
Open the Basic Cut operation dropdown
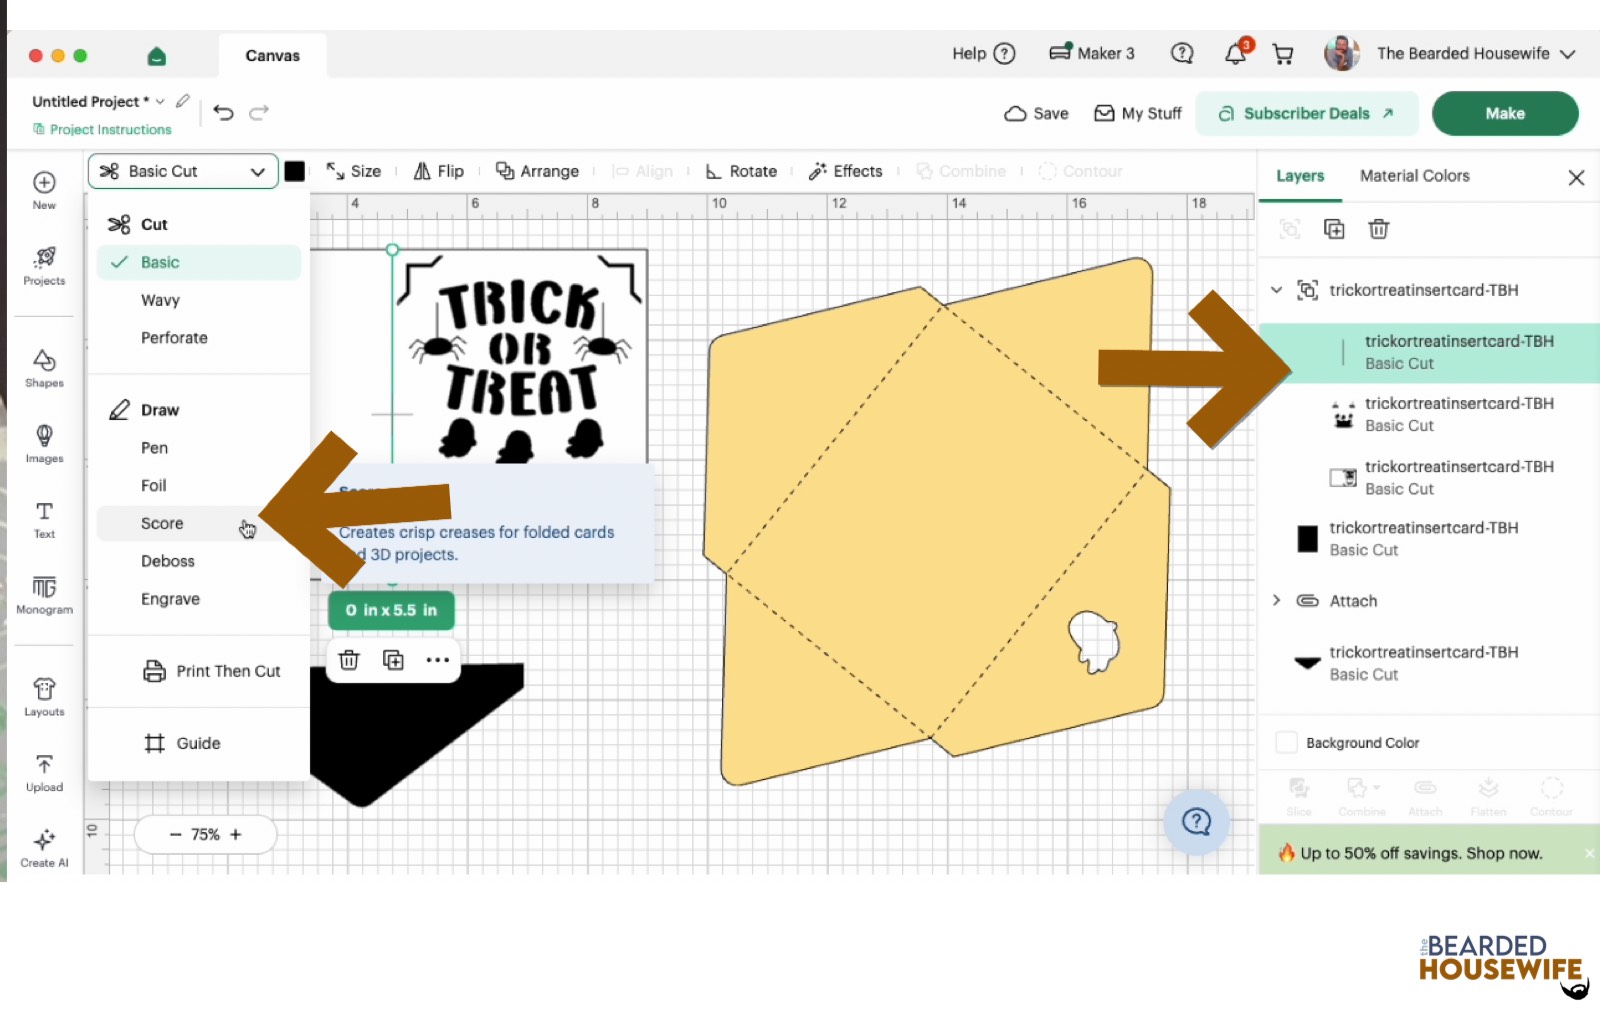[183, 171]
